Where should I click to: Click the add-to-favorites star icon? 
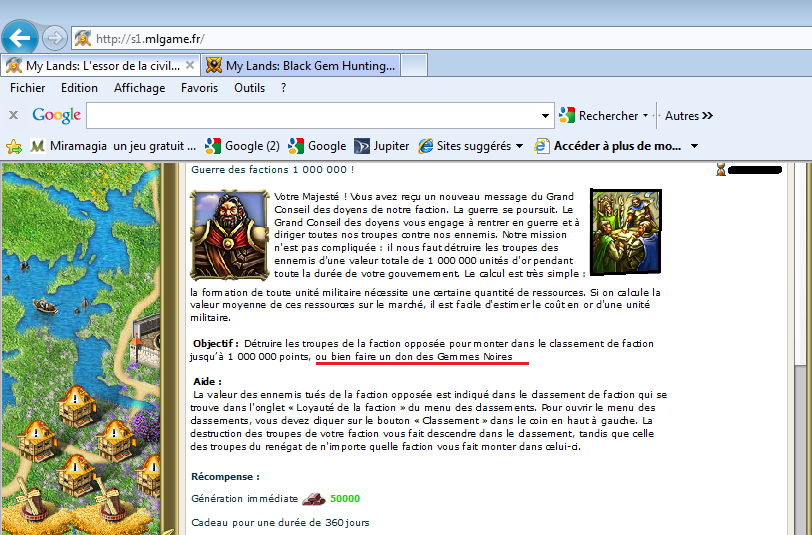pyautogui.click(x=14, y=146)
